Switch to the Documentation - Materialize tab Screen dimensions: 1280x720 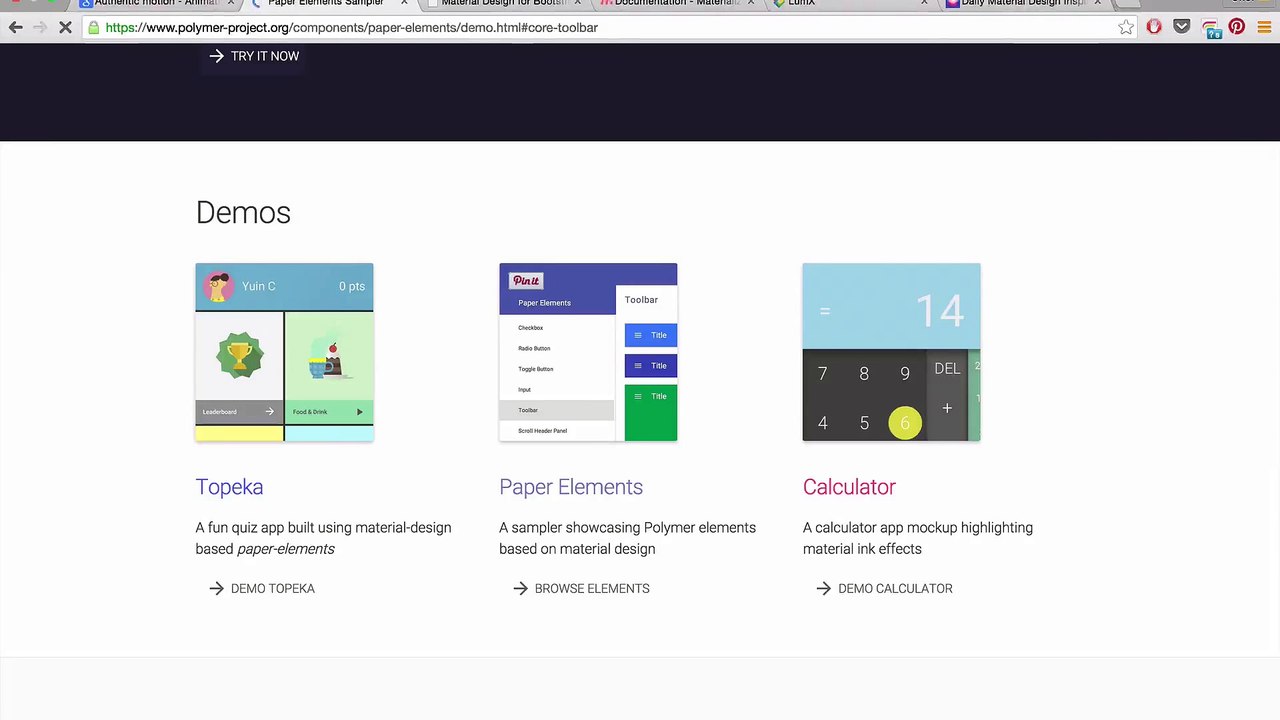coord(677,4)
